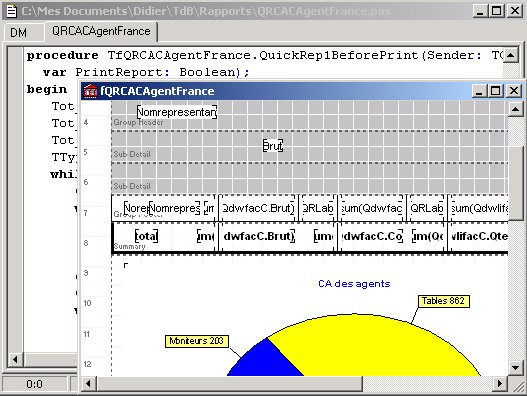Click the Tables 862 chart label
Screen dimensions: 527x396
click(444, 301)
